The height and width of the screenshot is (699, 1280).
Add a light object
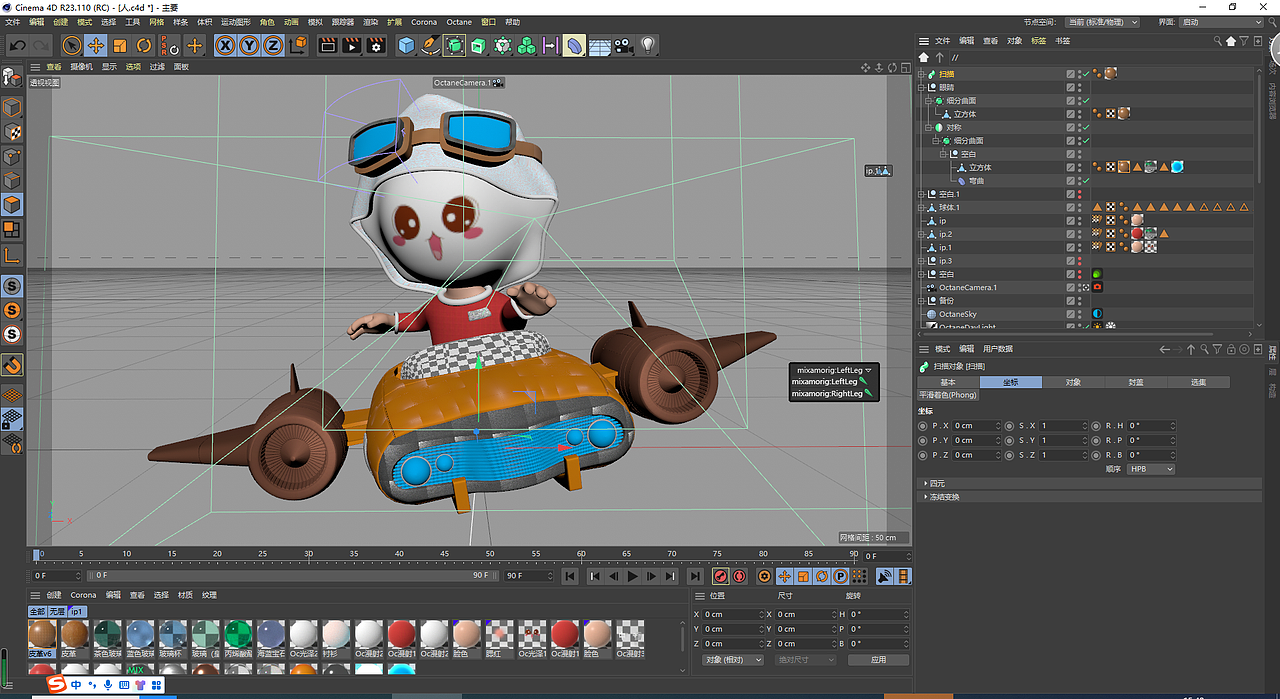[x=648, y=45]
